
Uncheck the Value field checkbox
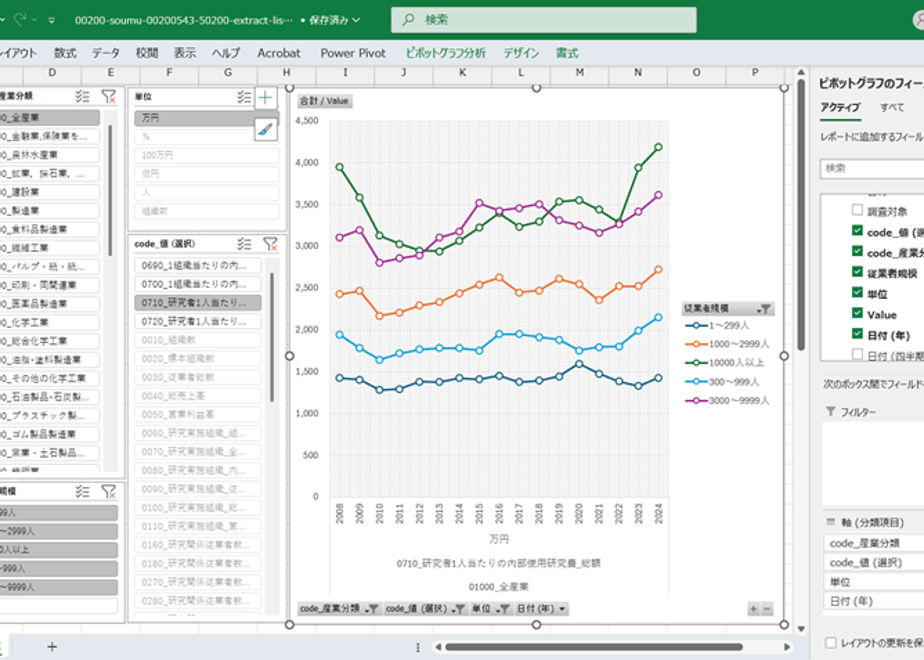pos(857,313)
